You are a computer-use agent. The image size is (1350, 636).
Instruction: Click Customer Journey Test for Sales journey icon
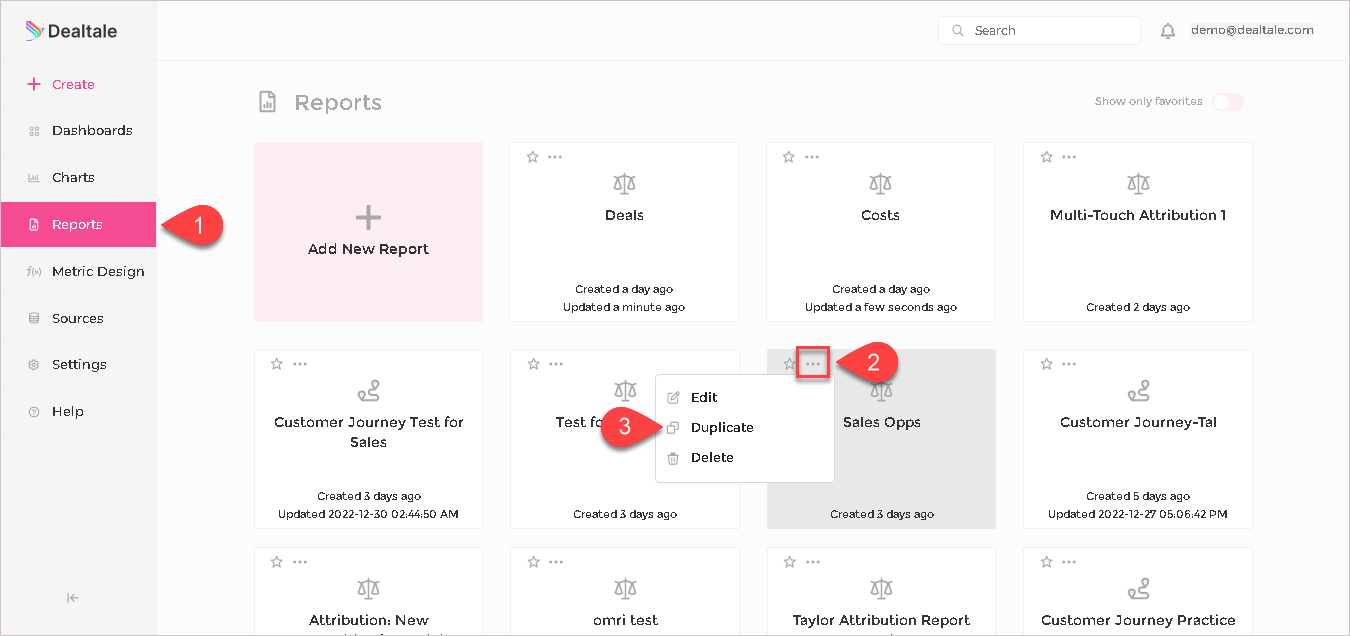[368, 390]
